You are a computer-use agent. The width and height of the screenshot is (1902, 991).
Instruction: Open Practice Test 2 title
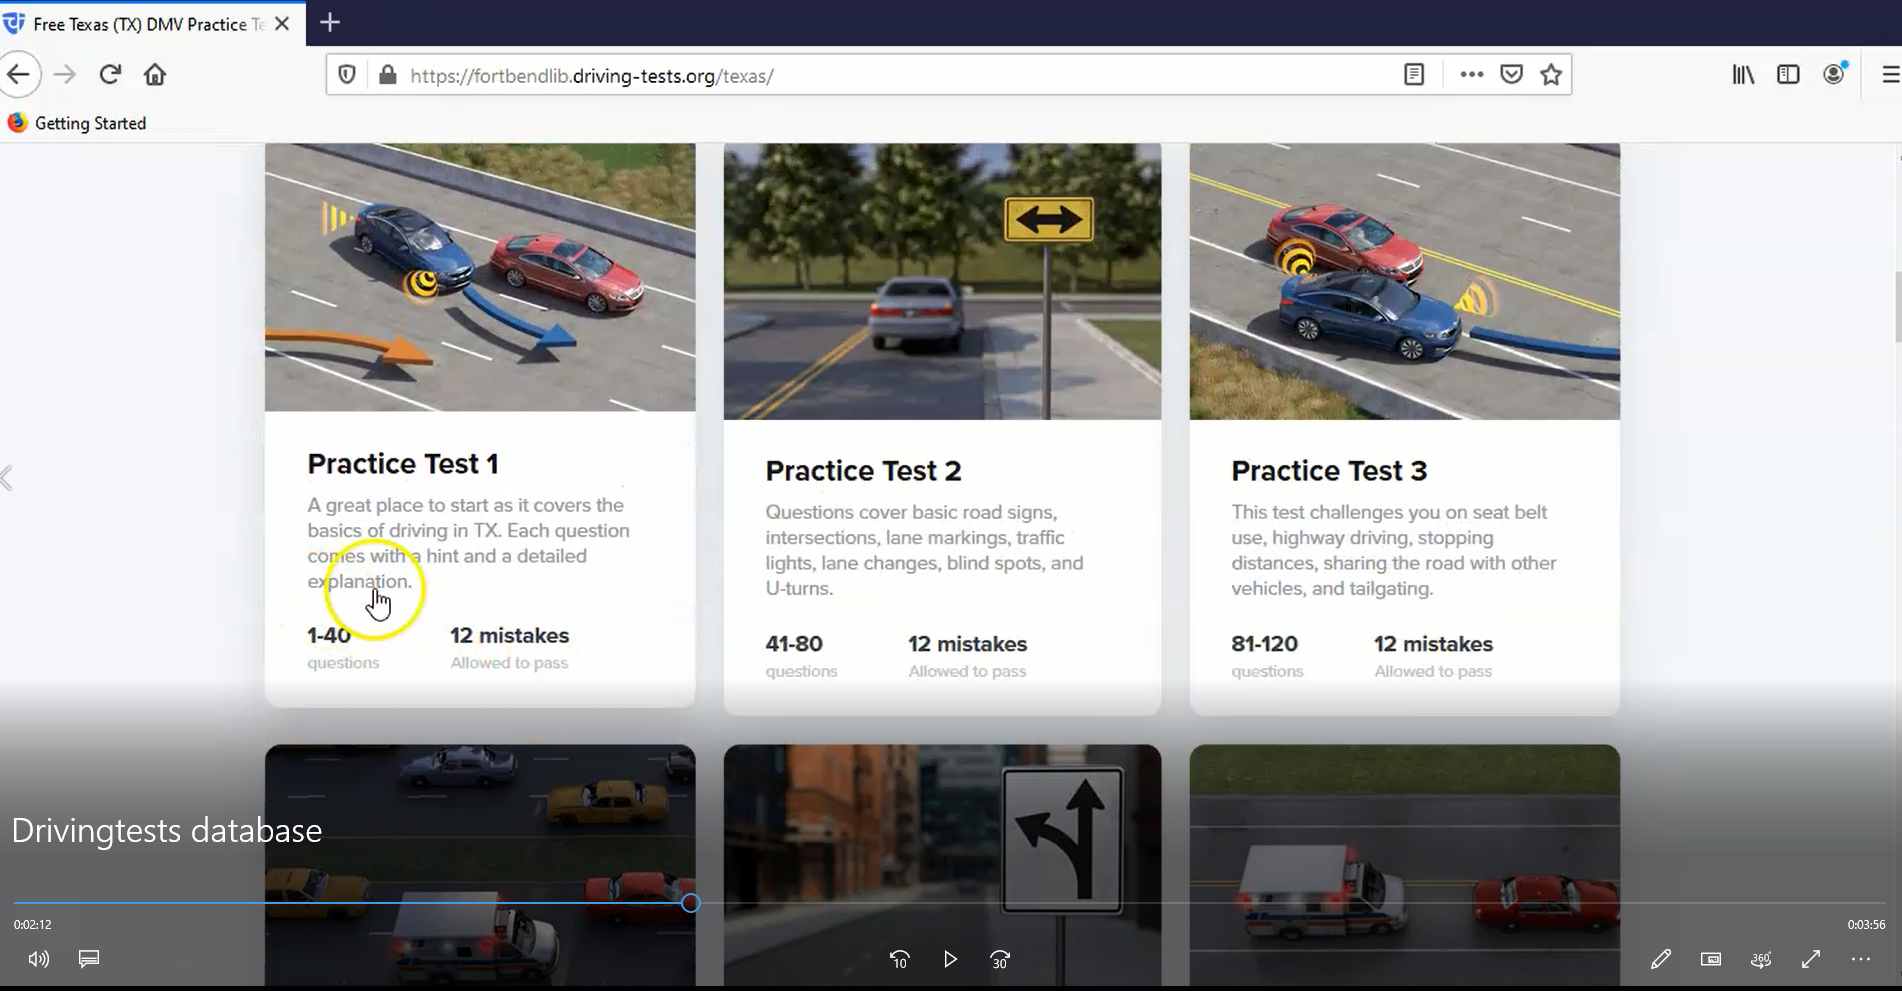click(x=863, y=471)
